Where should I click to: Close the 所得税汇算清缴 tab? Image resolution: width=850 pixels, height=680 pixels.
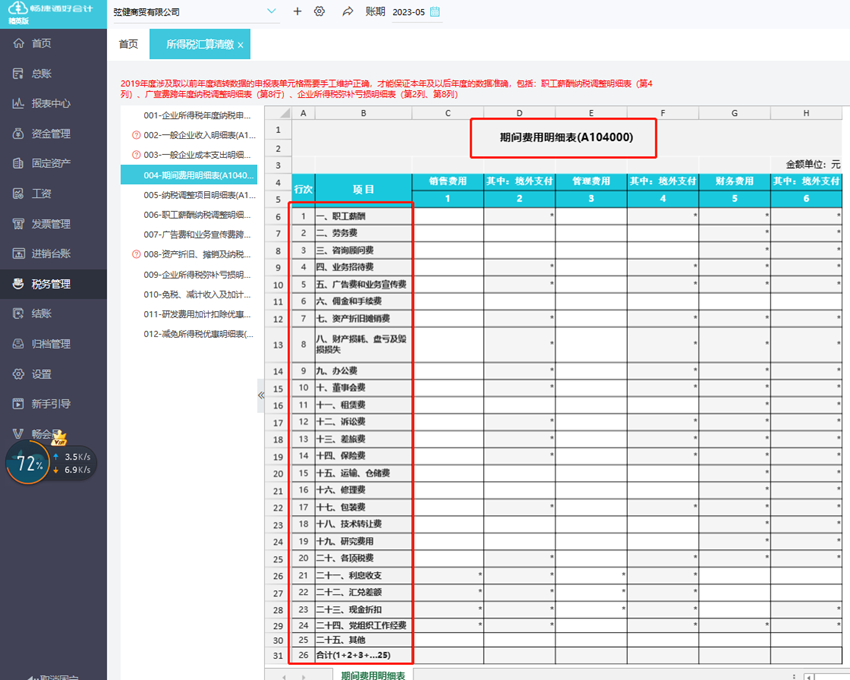pyautogui.click(x=240, y=45)
